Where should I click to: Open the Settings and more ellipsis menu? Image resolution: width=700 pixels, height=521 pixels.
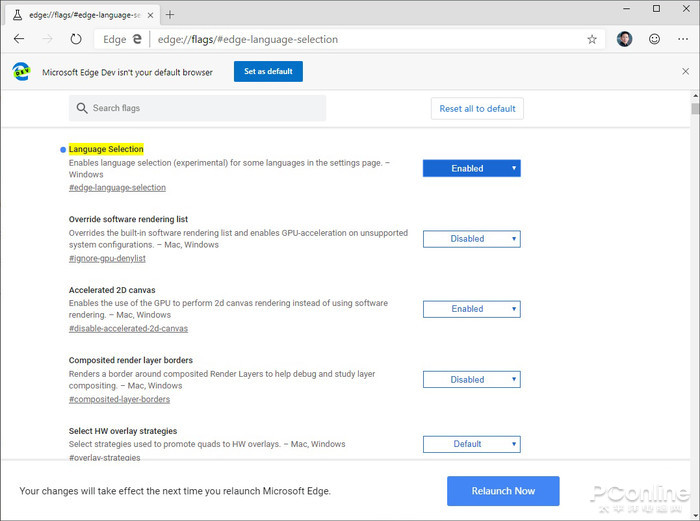(683, 39)
